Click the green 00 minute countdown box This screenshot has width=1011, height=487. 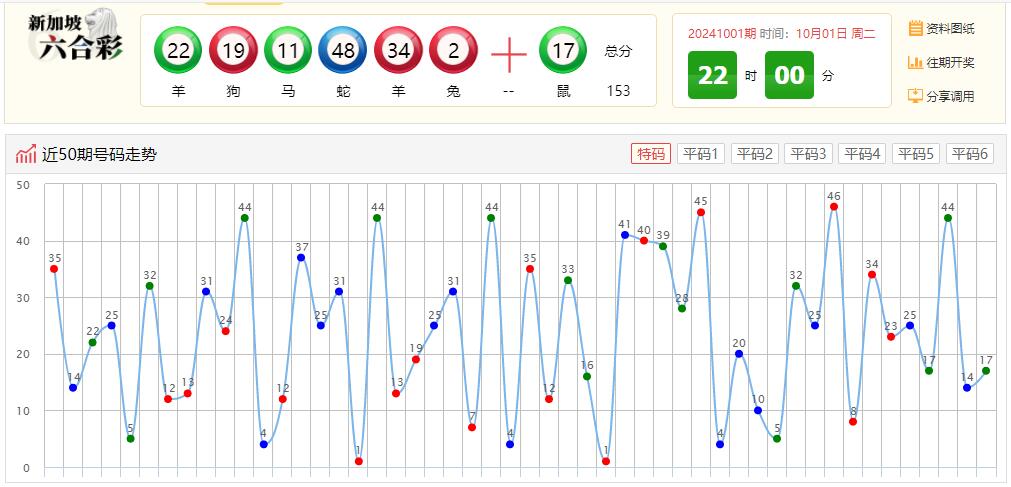pos(789,76)
